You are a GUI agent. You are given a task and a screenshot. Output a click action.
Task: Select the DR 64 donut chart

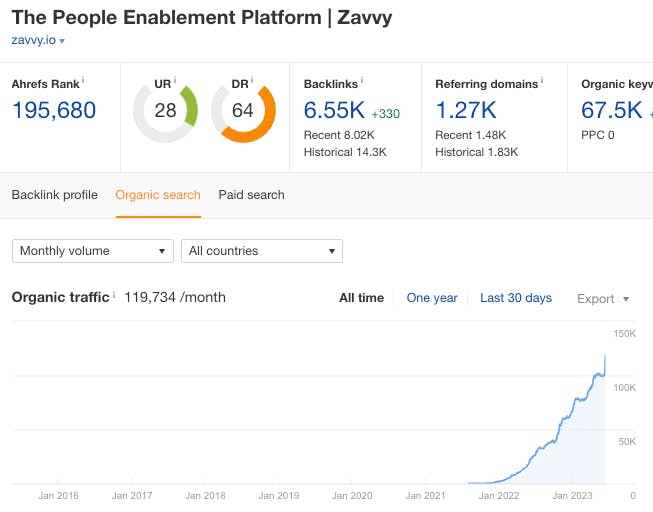(243, 111)
